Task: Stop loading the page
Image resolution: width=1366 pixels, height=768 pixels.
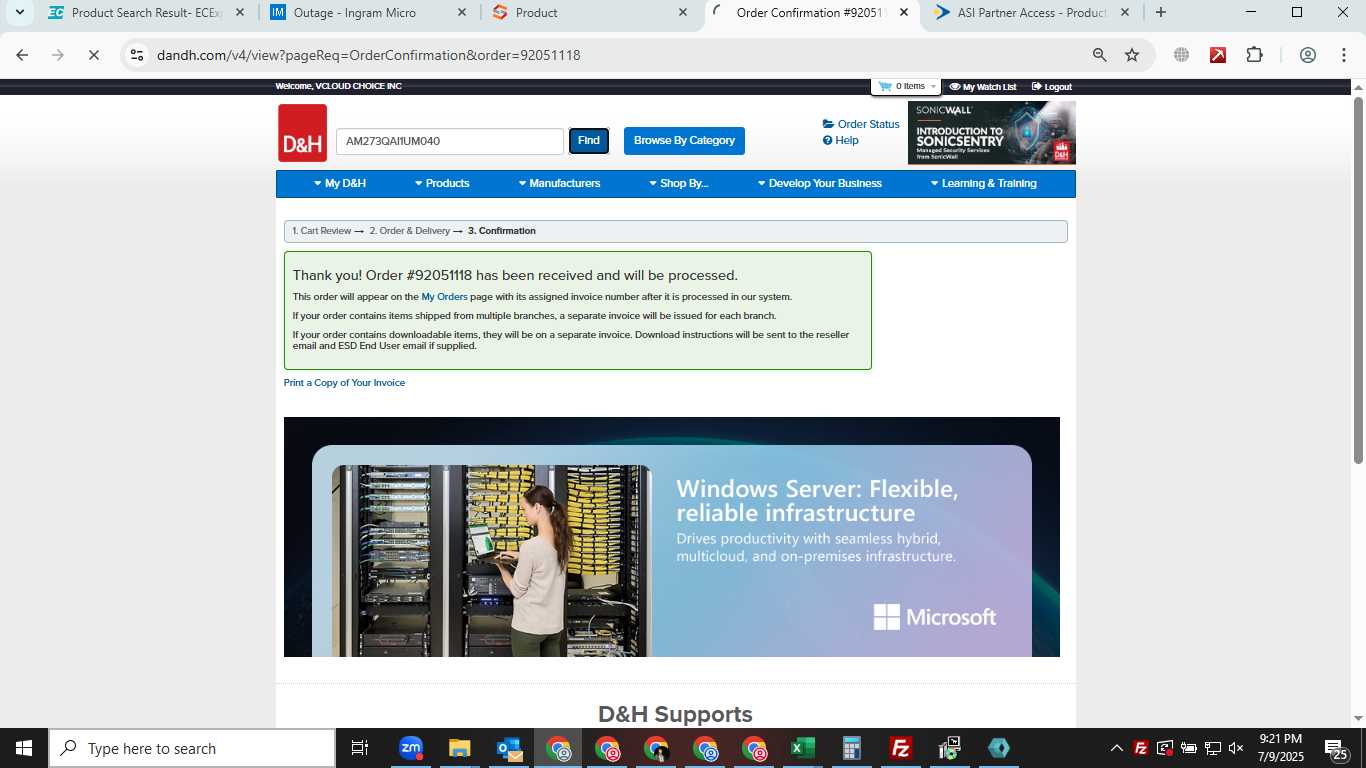Action: [94, 55]
